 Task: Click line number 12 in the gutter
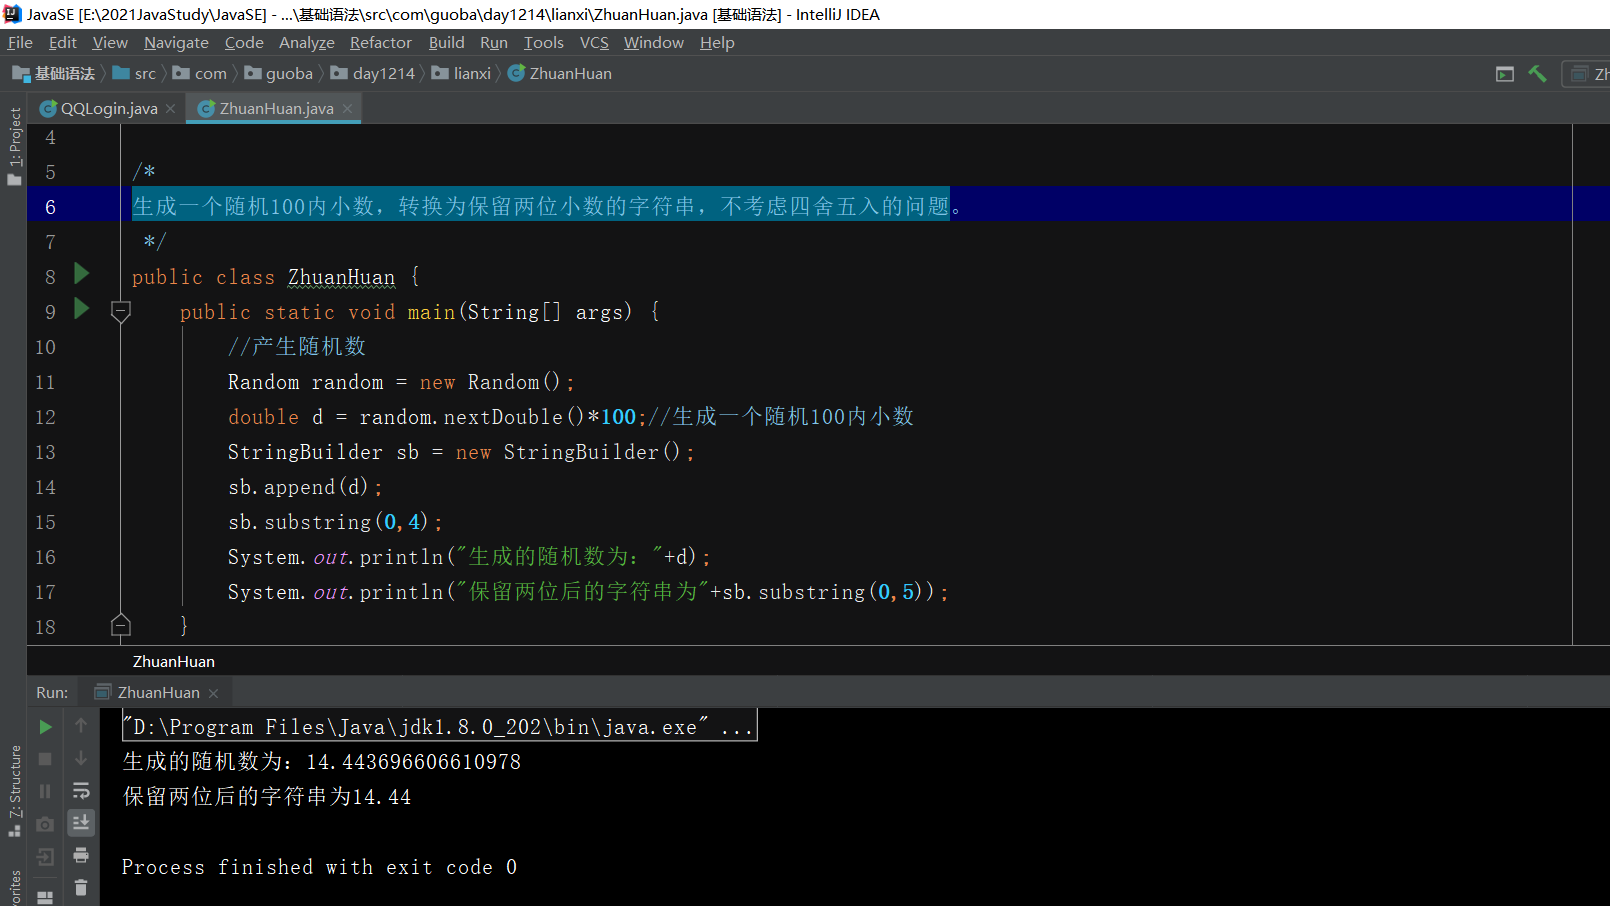tap(46, 417)
